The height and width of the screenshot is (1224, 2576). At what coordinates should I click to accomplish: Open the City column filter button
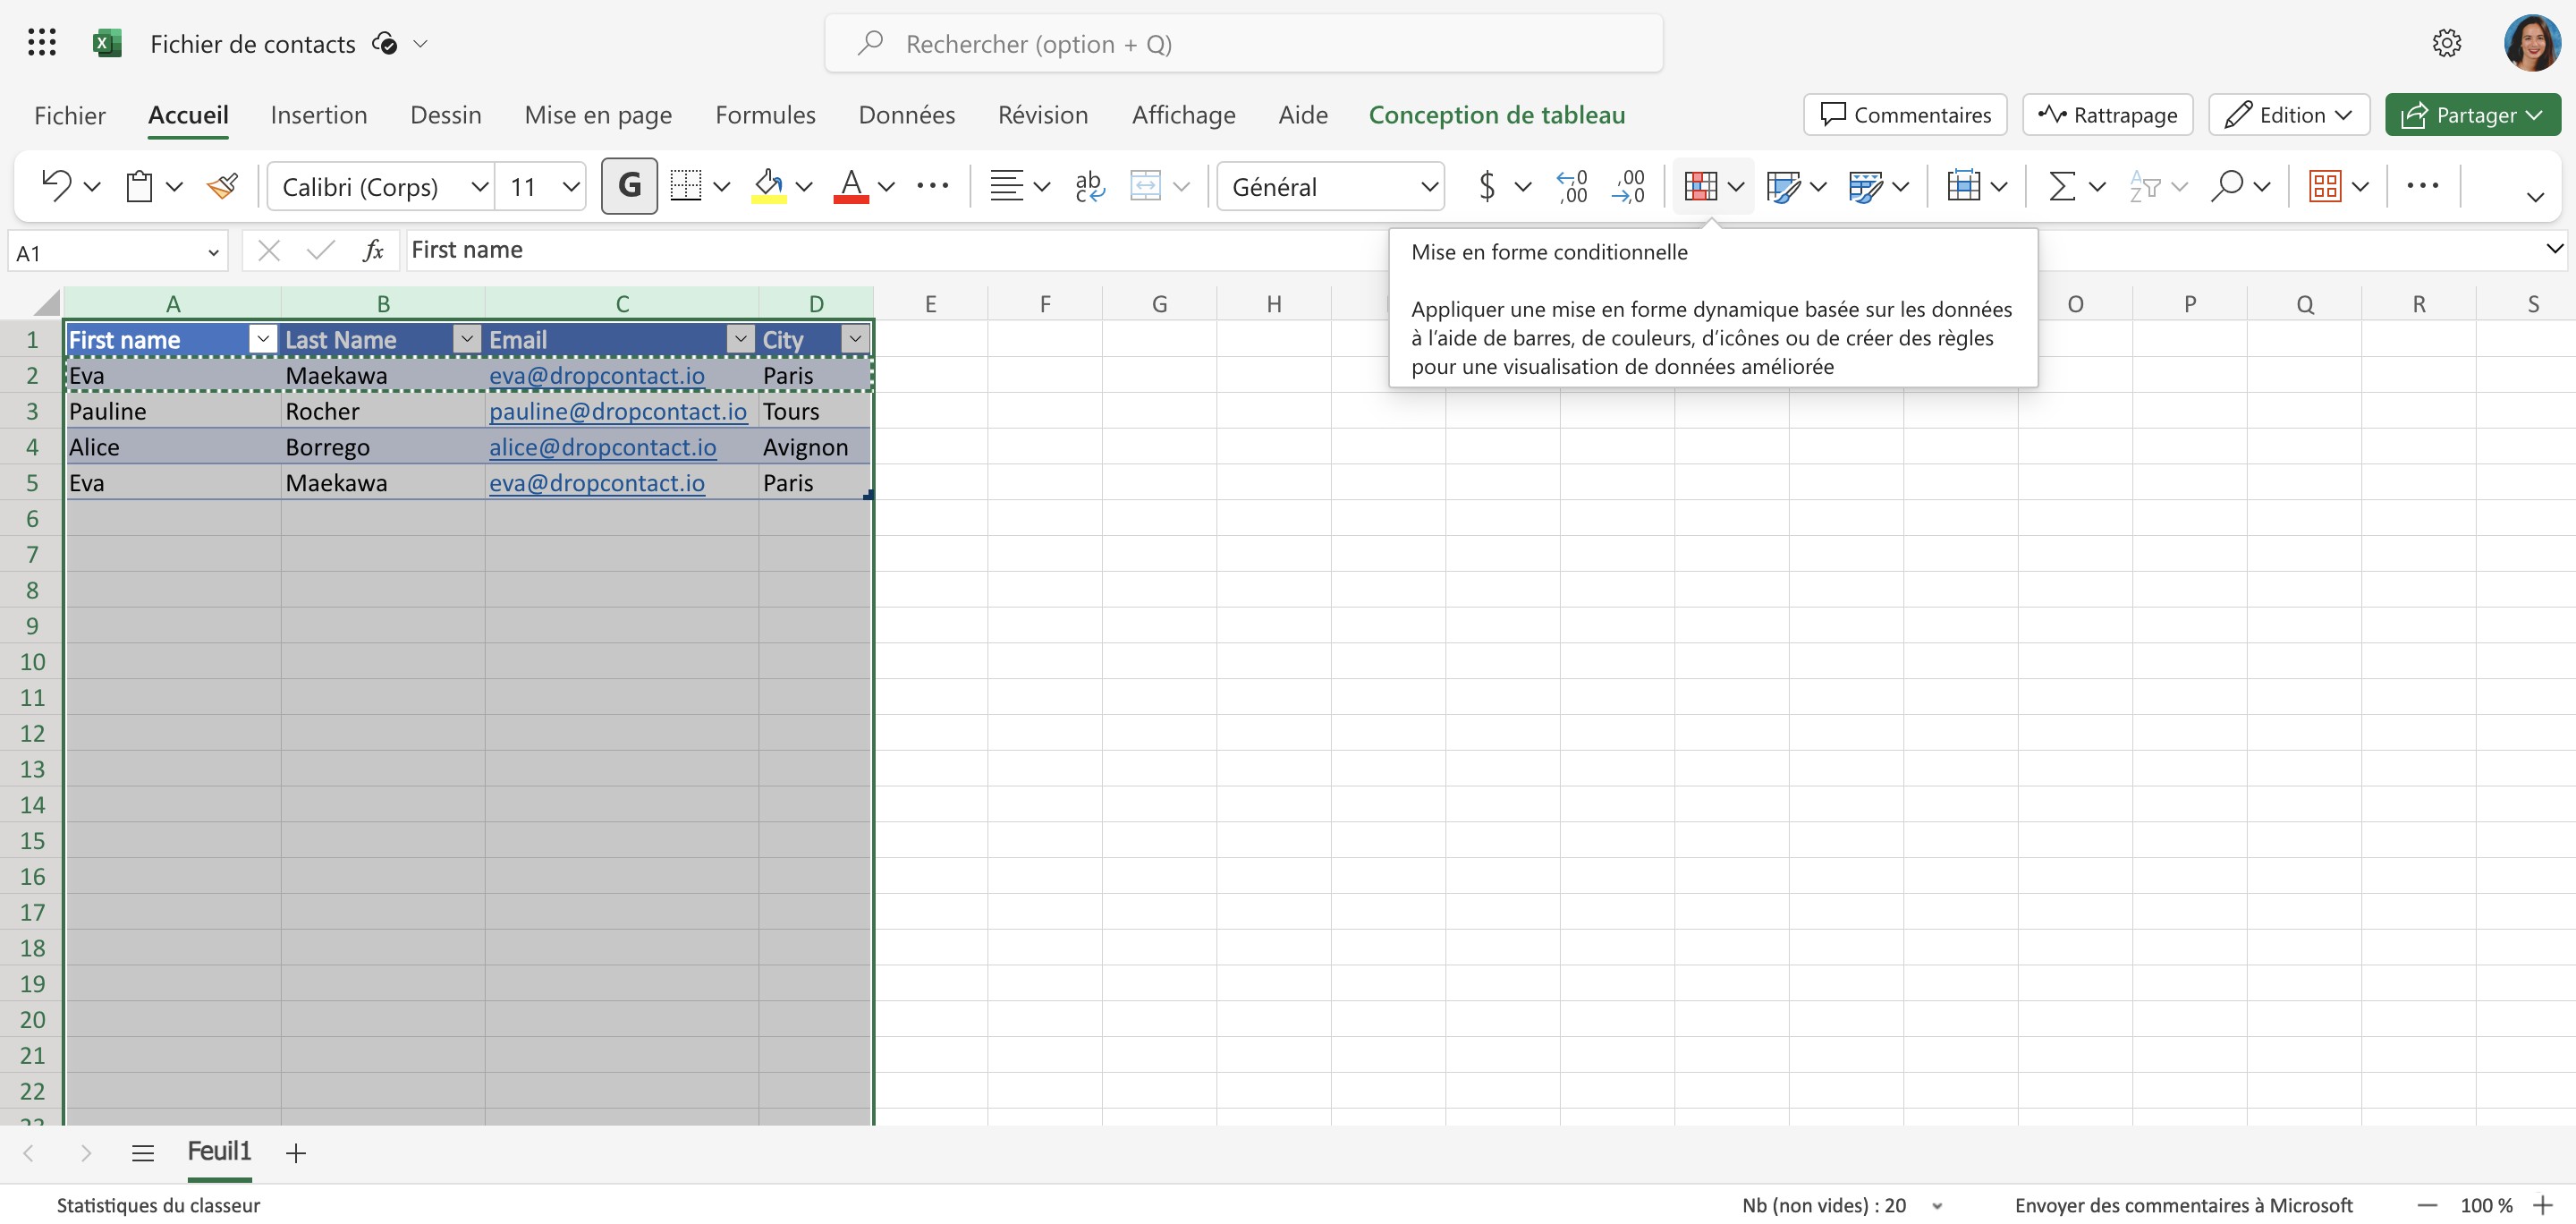(855, 339)
